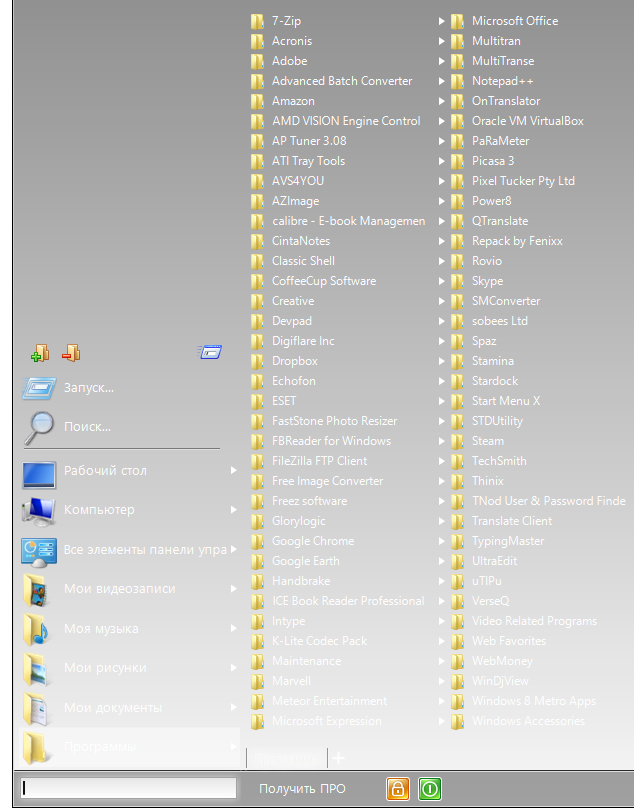
Task: Select the Windows 8 Metro Apps folder
Action: pyautogui.click(x=533, y=701)
